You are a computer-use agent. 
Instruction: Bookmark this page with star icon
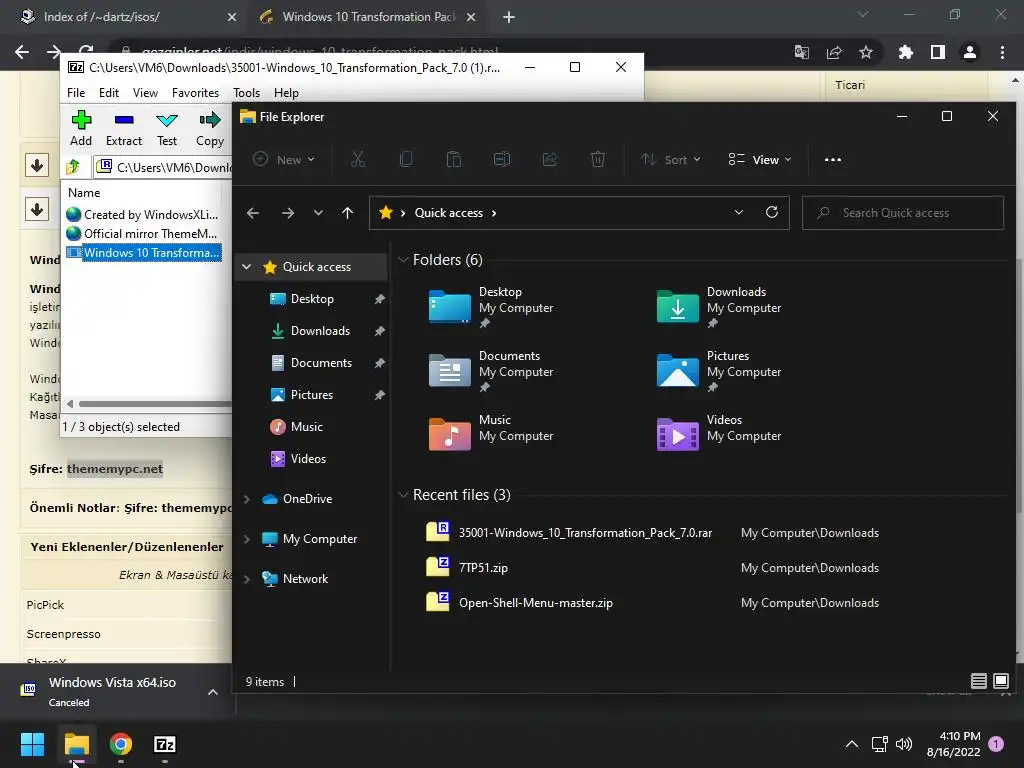pyautogui.click(x=866, y=52)
